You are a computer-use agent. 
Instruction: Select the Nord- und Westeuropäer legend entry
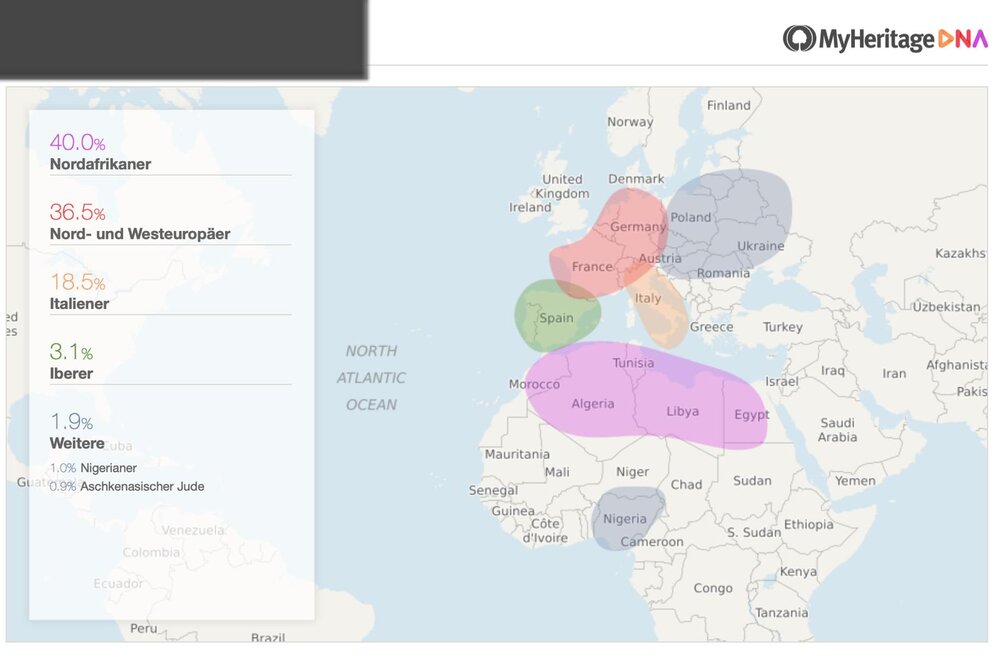(x=139, y=223)
